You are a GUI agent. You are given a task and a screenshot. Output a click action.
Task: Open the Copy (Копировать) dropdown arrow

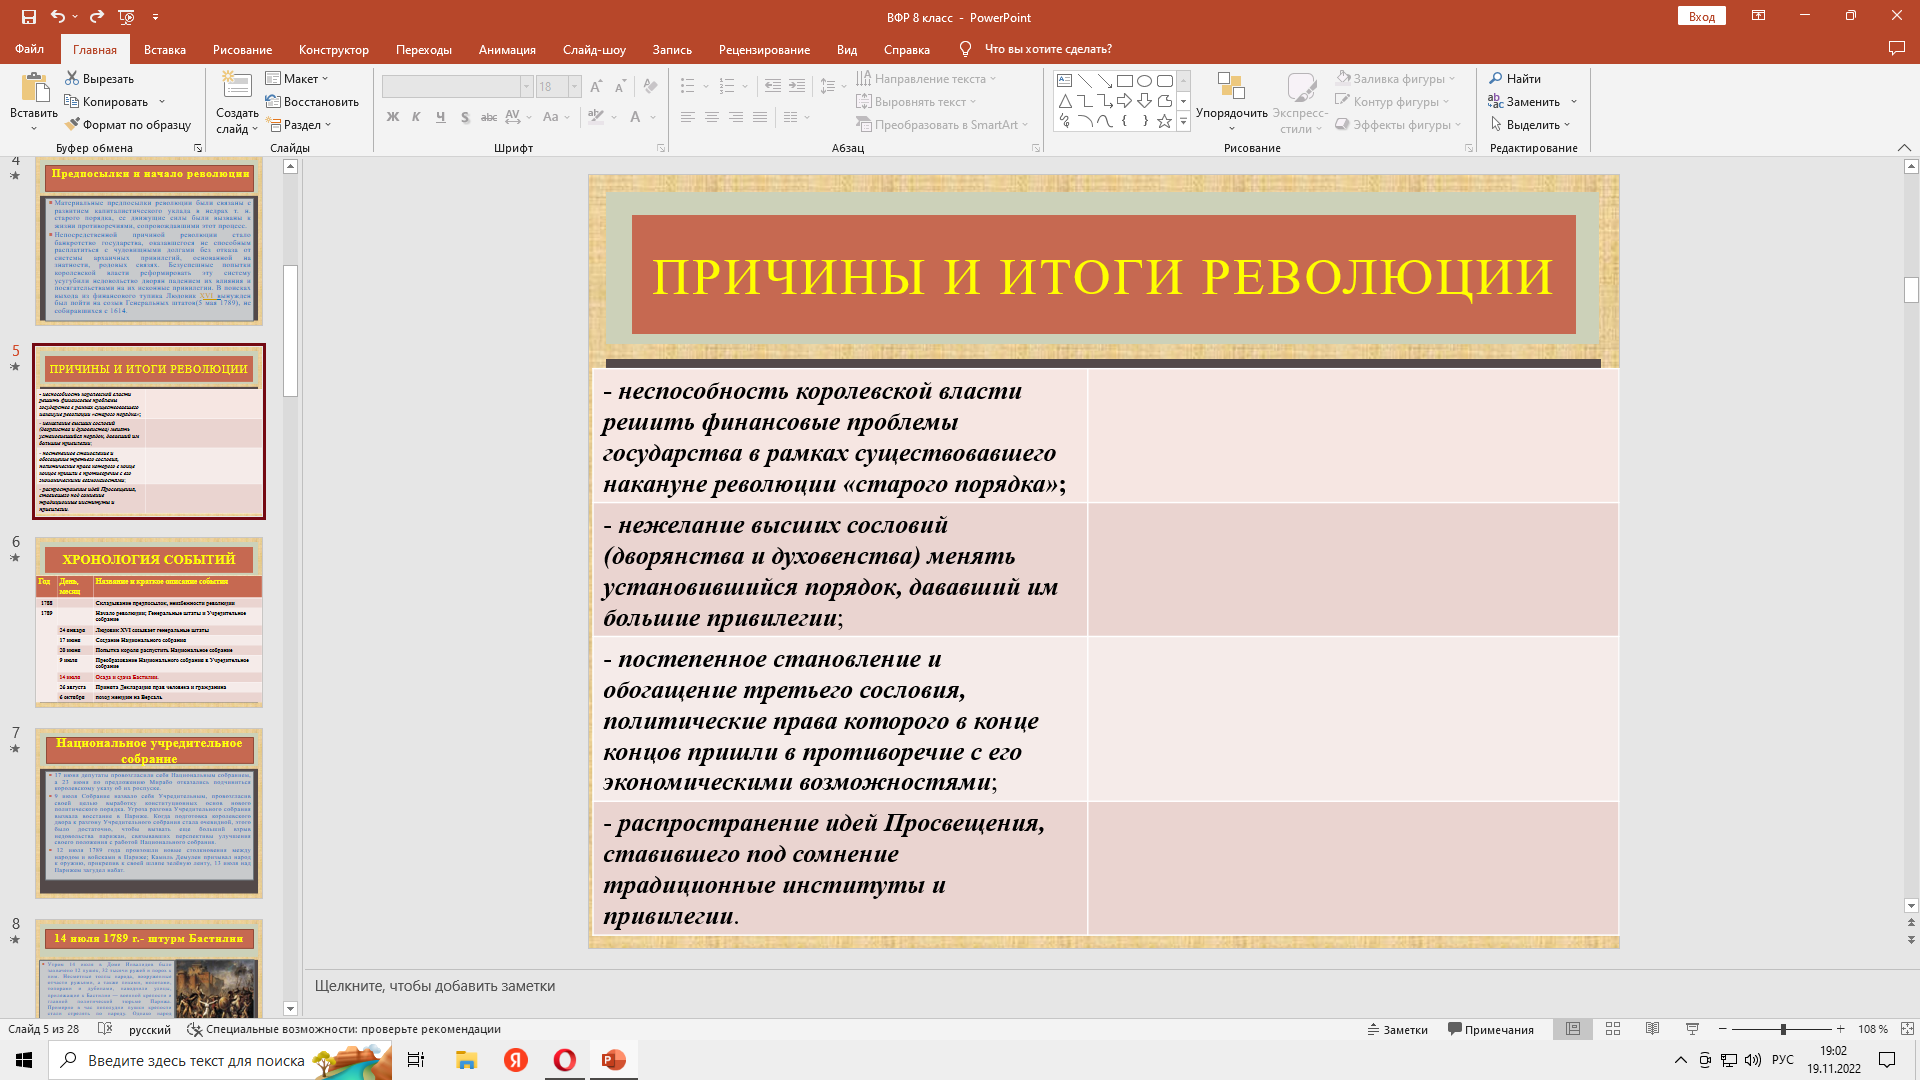[x=161, y=101]
